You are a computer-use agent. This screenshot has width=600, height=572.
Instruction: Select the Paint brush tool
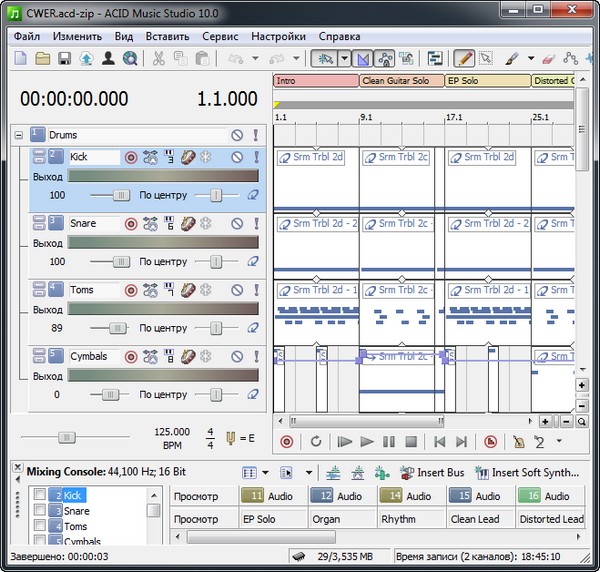point(512,59)
